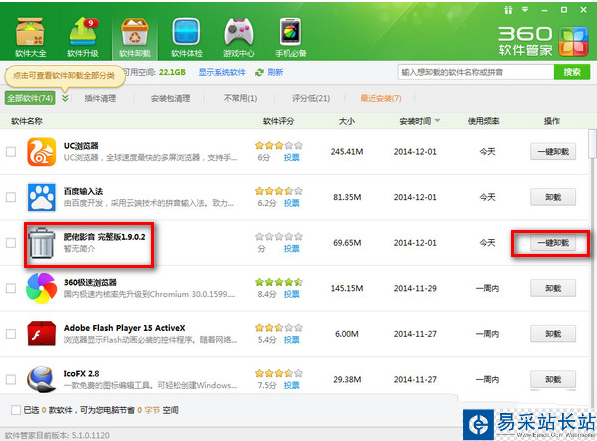Sort by 软件名称 column header
This screenshot has height=441, width=597.
pos(27,121)
